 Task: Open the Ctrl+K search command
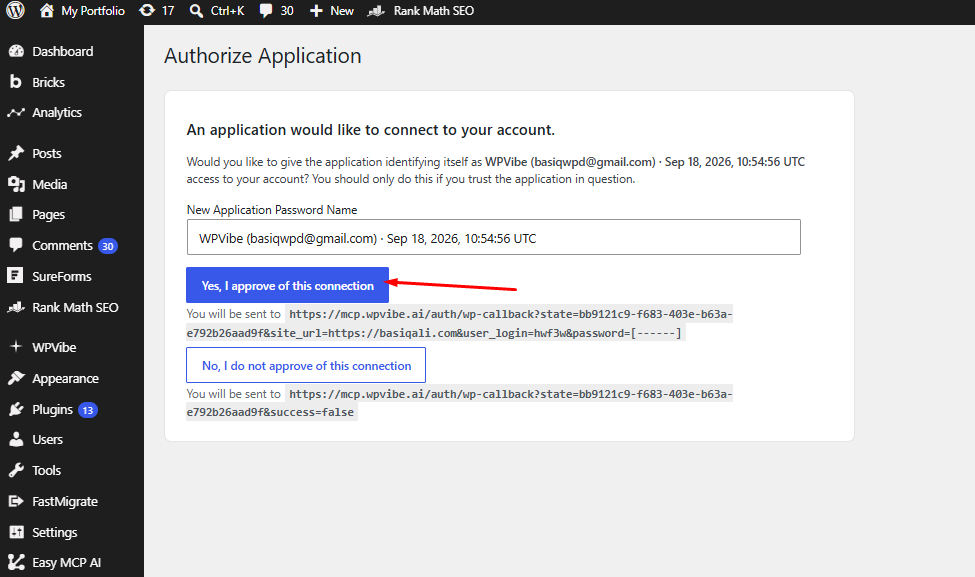(x=227, y=11)
